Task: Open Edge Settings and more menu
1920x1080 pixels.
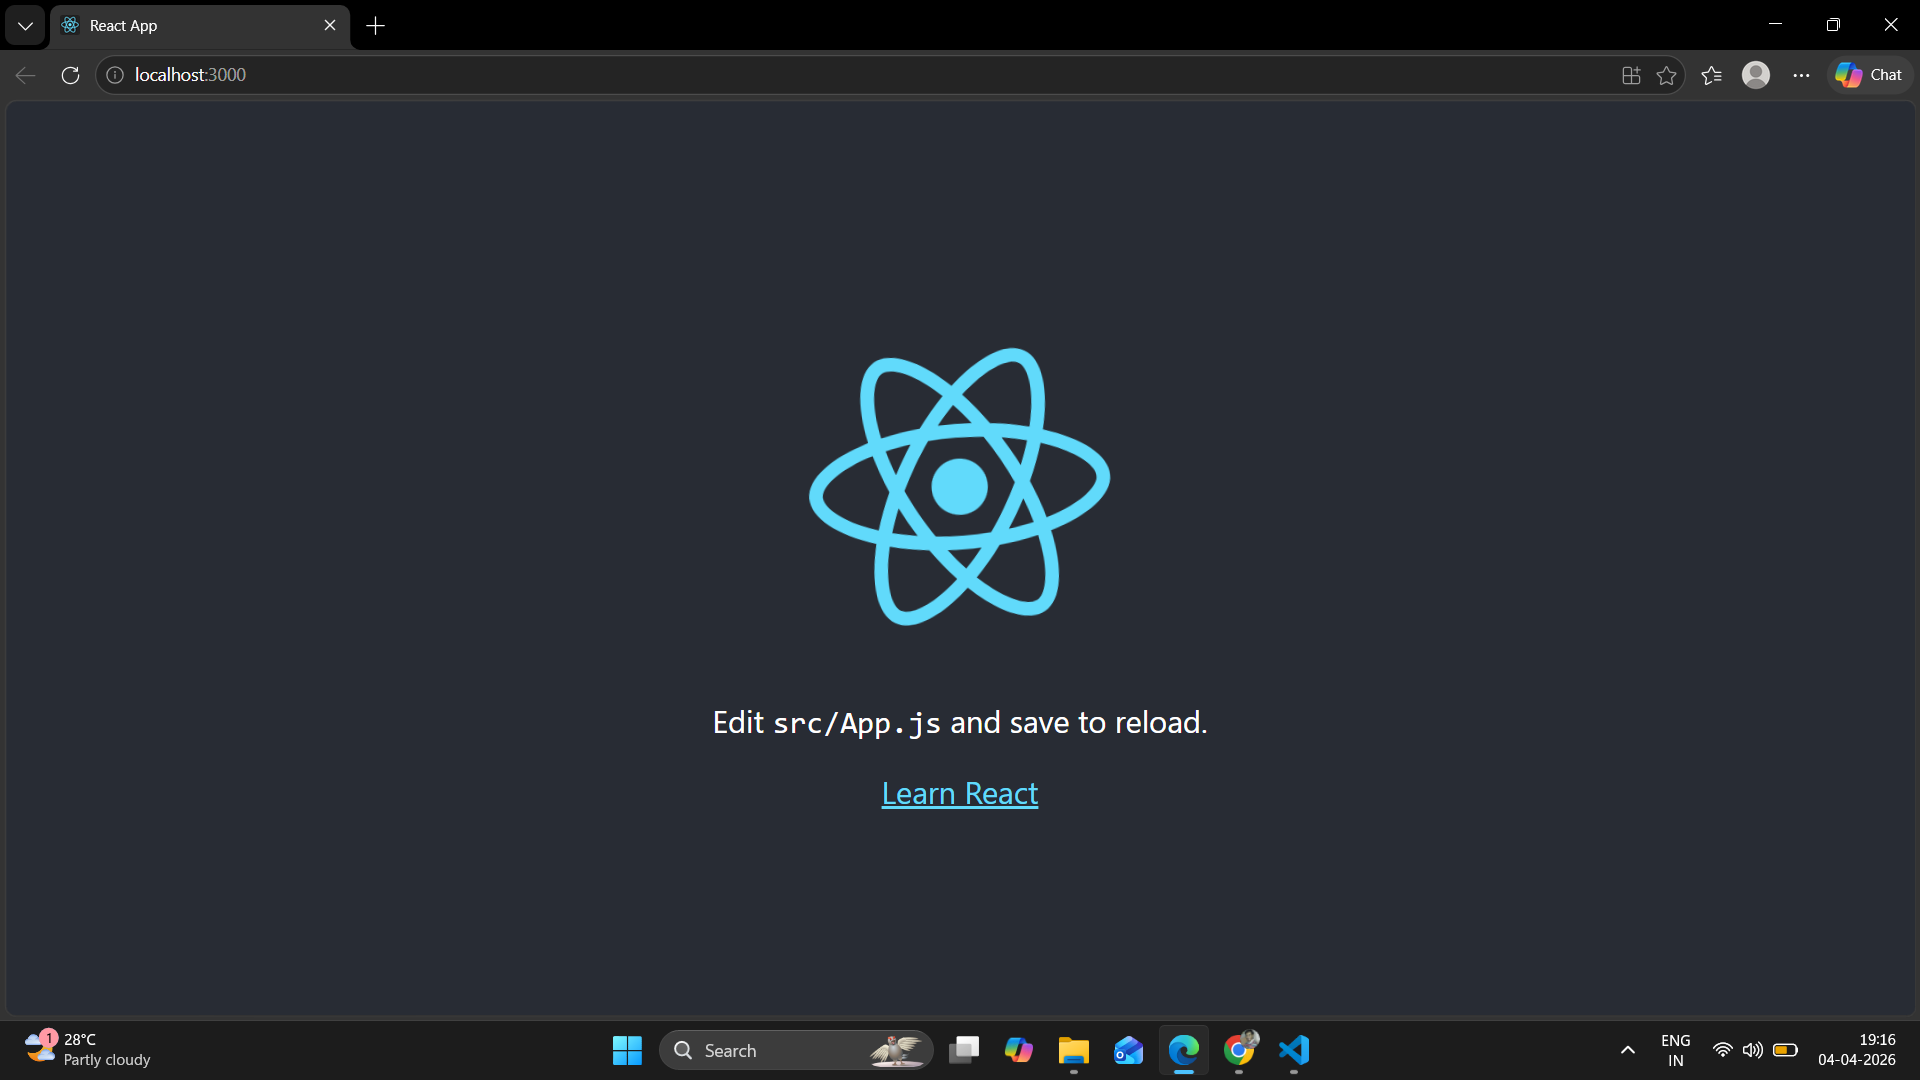Action: (x=1801, y=75)
